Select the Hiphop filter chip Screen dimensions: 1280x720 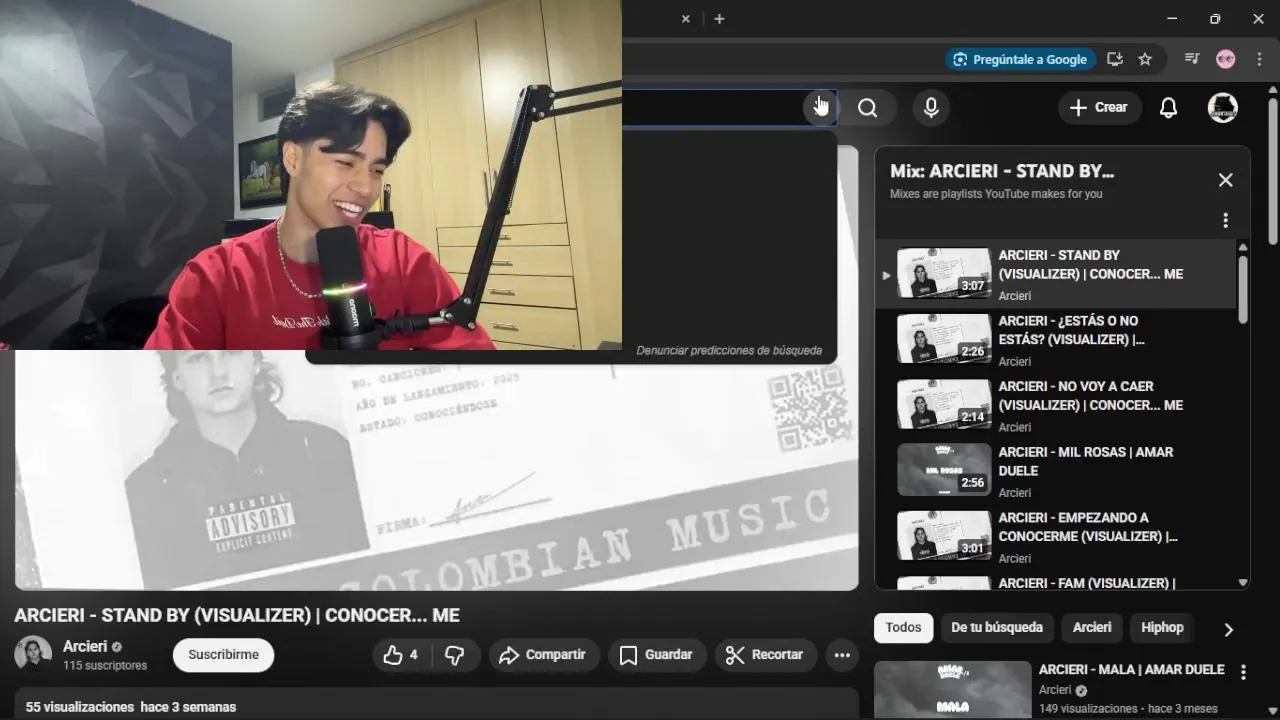coord(1162,628)
